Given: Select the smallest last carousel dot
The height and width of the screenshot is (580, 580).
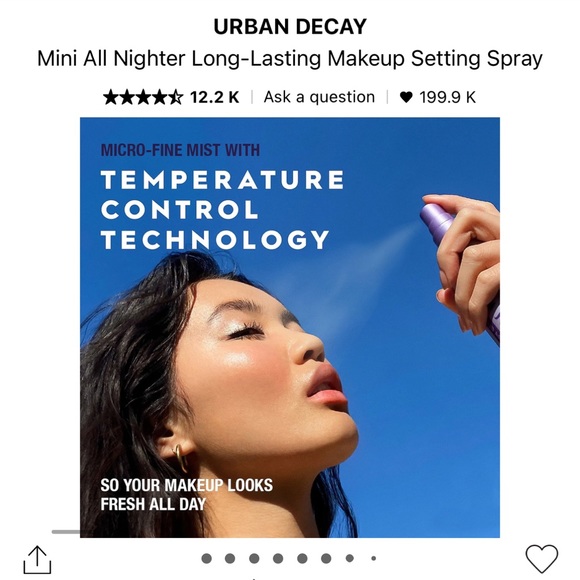Looking at the screenshot, I should 374,558.
